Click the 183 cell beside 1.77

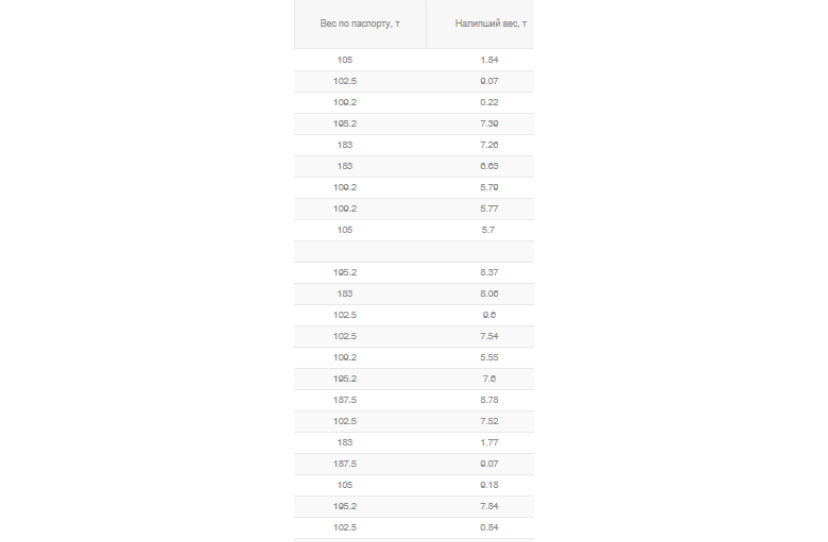pos(345,442)
